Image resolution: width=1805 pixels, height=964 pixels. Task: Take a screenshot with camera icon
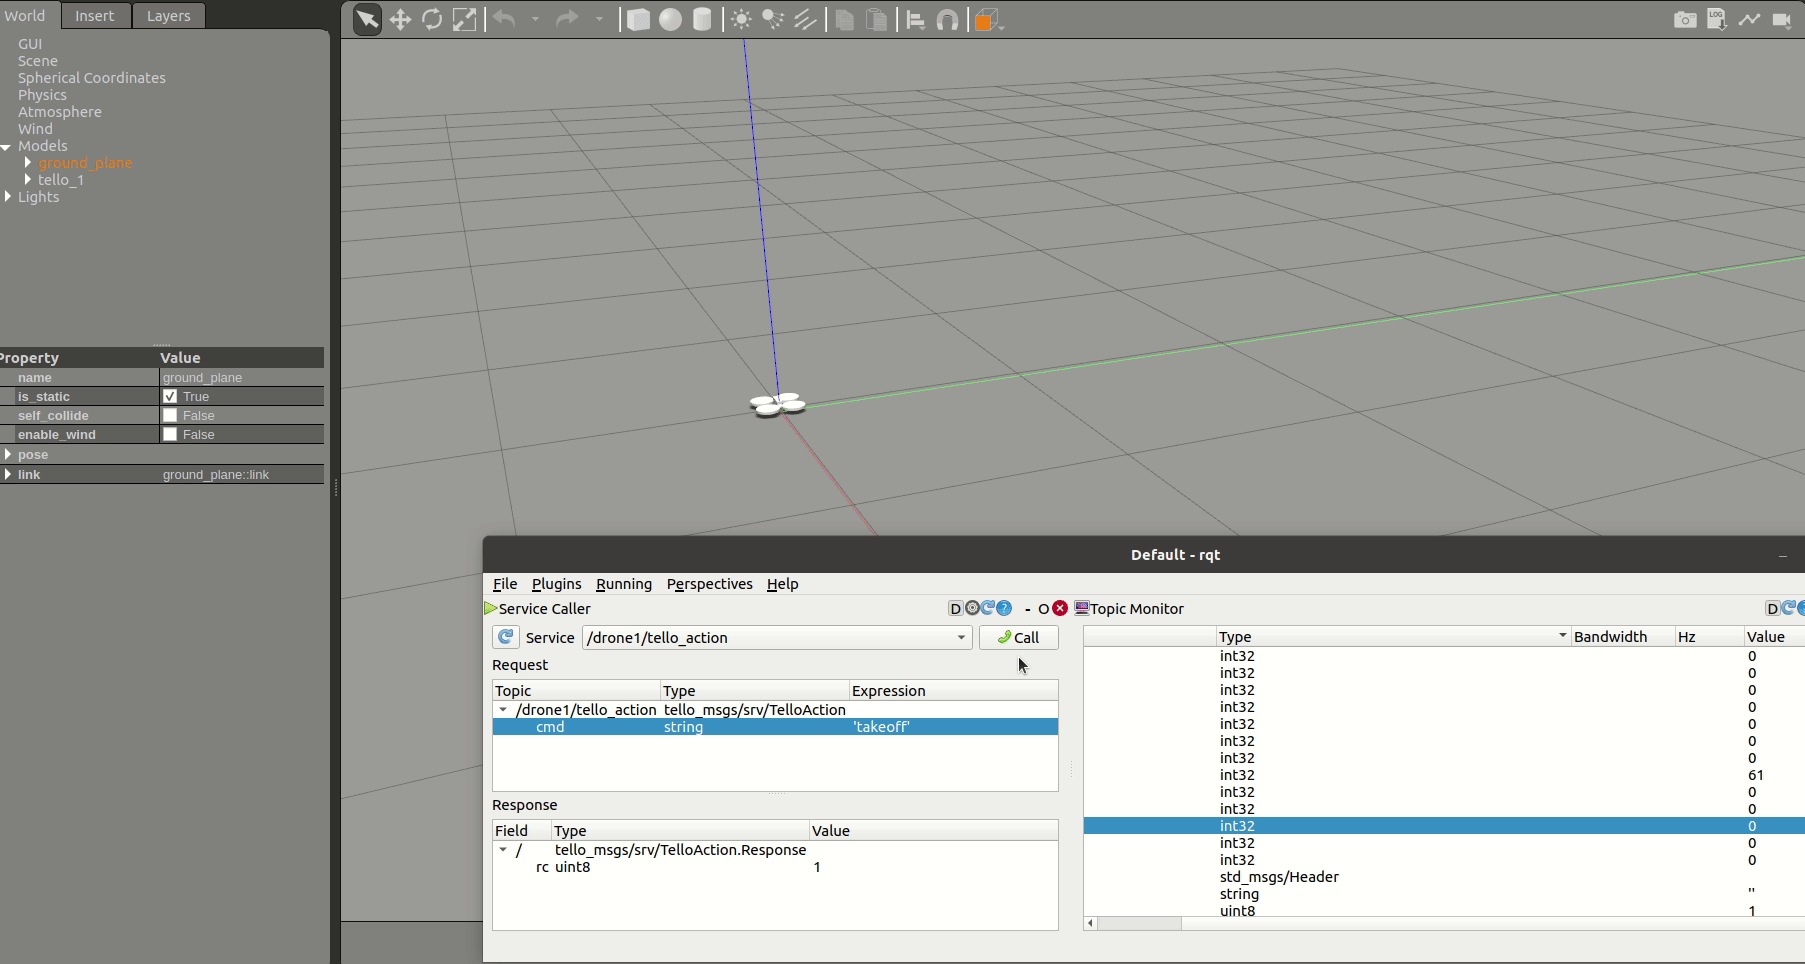coord(1685,20)
